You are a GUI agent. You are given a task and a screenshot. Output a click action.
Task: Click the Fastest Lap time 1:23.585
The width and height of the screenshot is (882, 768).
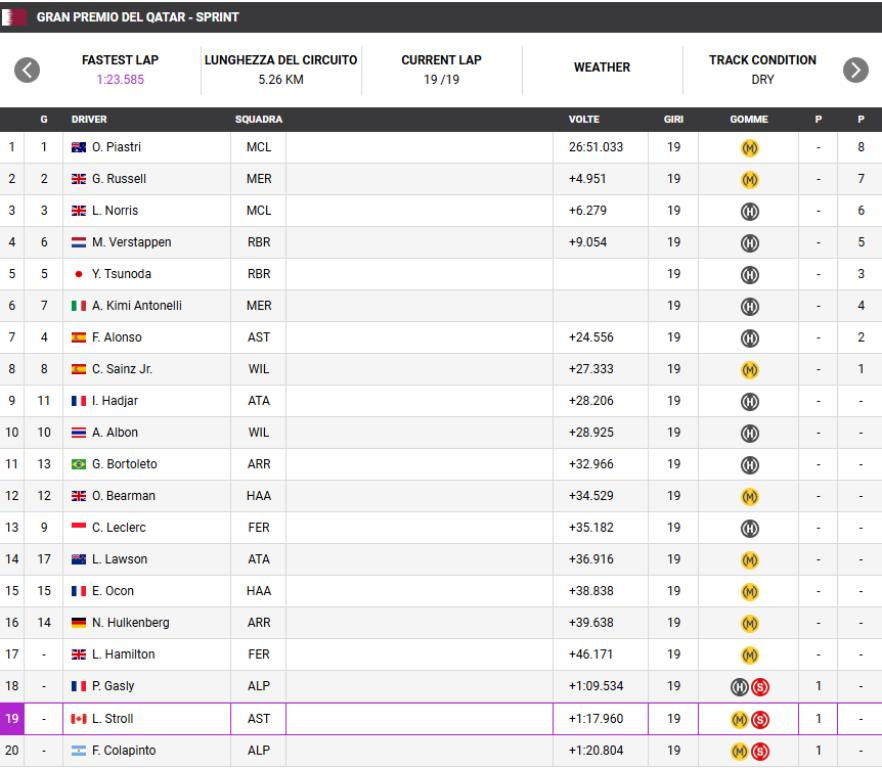coord(120,79)
